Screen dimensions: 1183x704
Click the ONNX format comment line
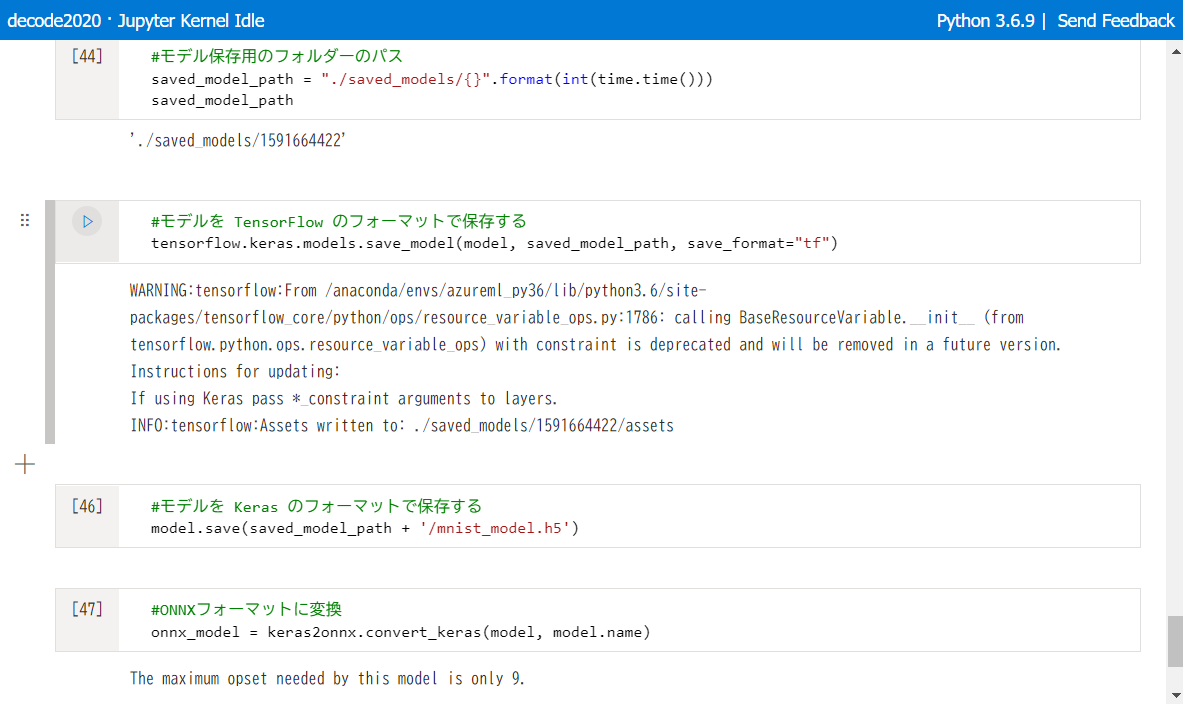[247, 609]
